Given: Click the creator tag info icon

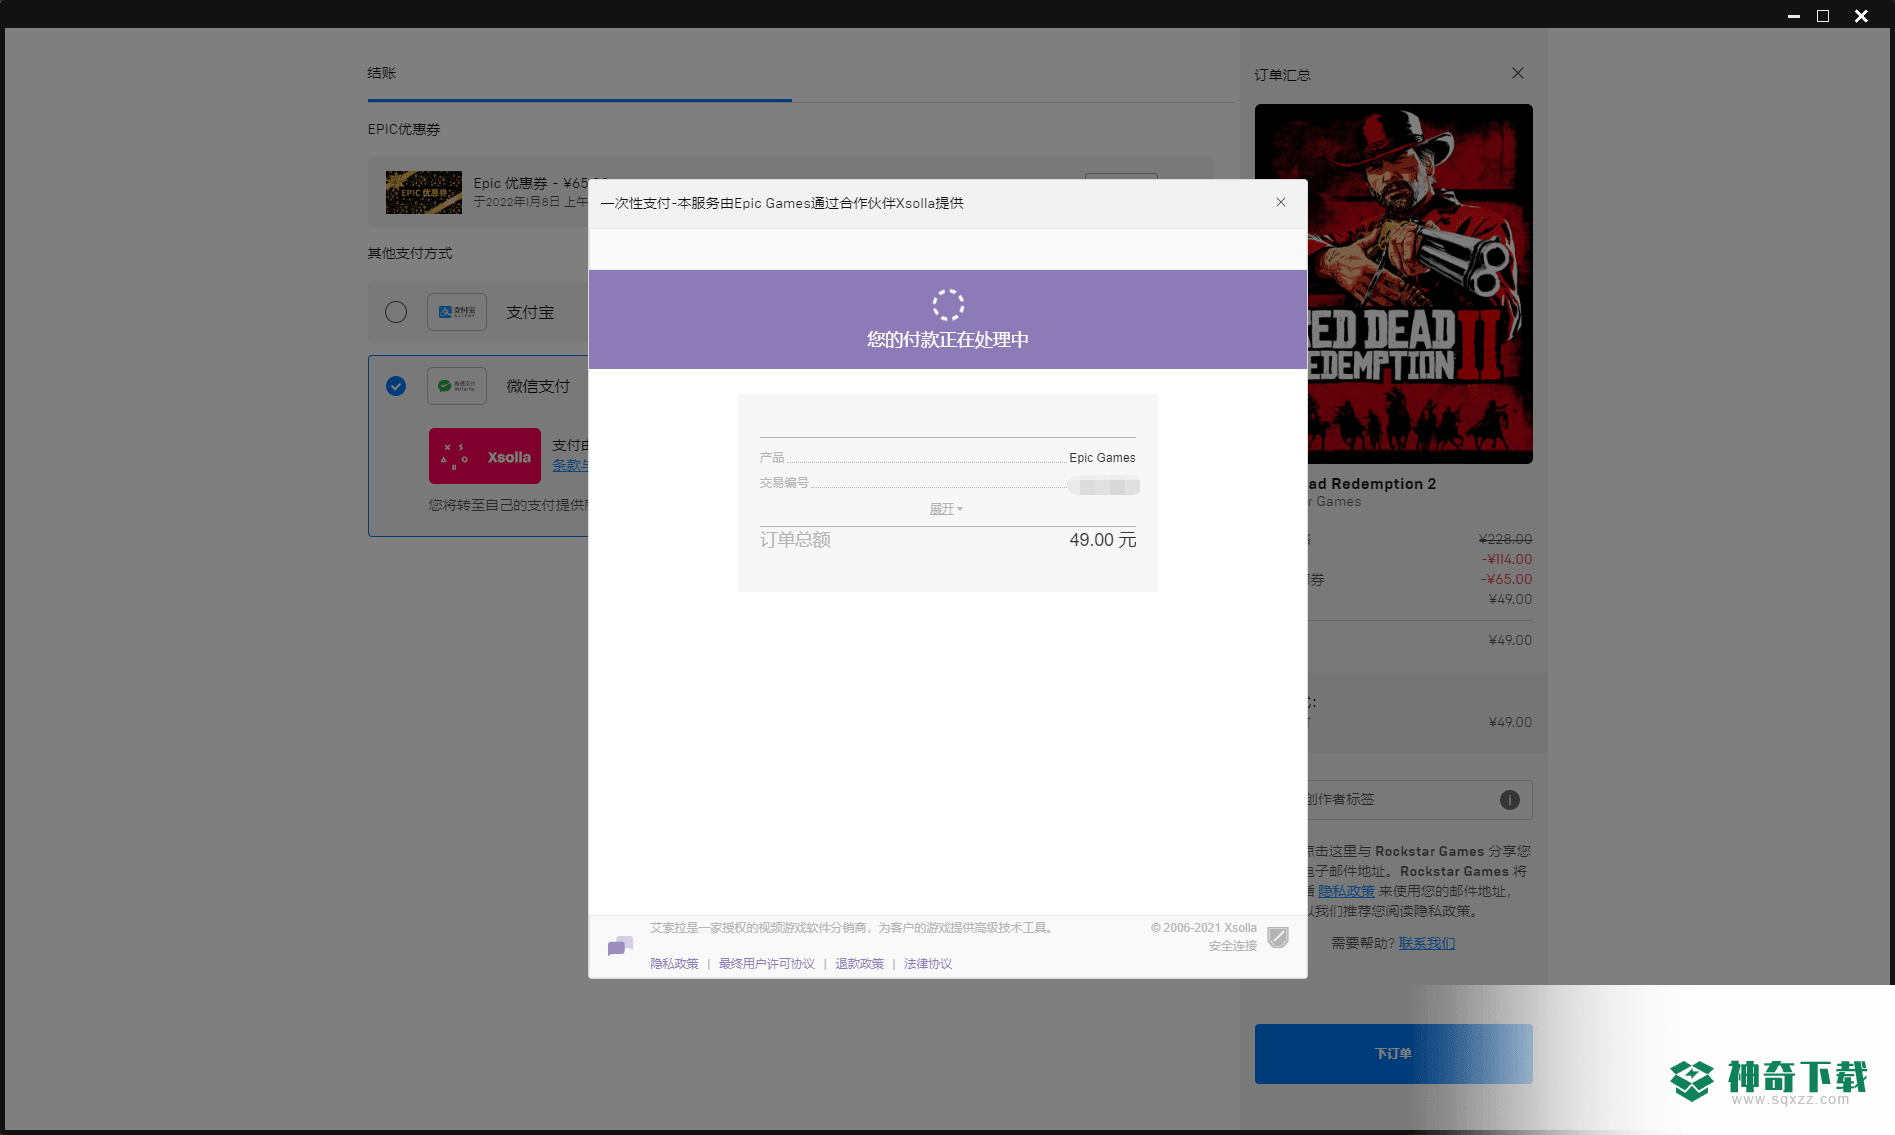Looking at the screenshot, I should 1510,800.
